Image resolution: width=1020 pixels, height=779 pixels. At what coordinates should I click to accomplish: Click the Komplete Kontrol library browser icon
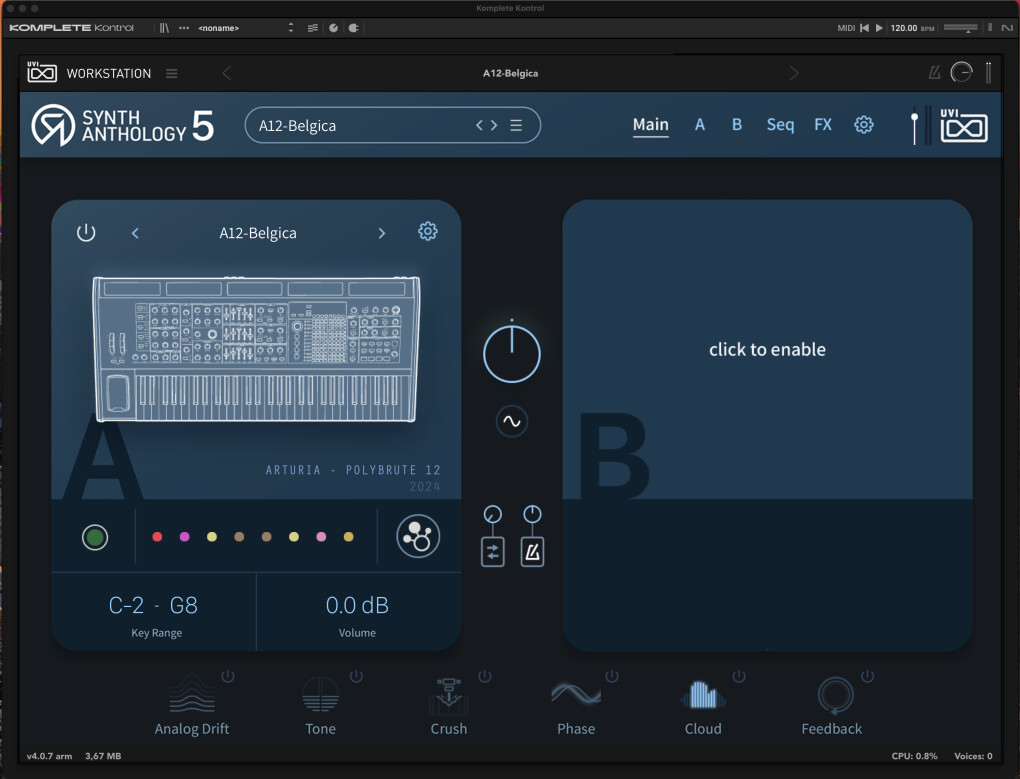click(164, 28)
